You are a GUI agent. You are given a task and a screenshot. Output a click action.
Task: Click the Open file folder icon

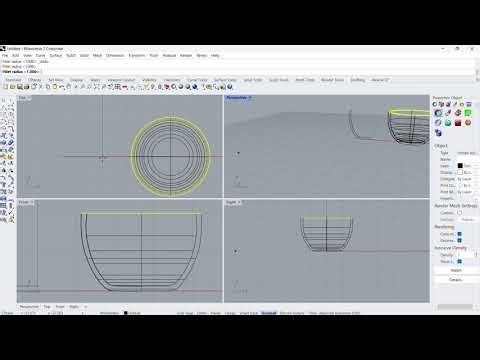12,87
